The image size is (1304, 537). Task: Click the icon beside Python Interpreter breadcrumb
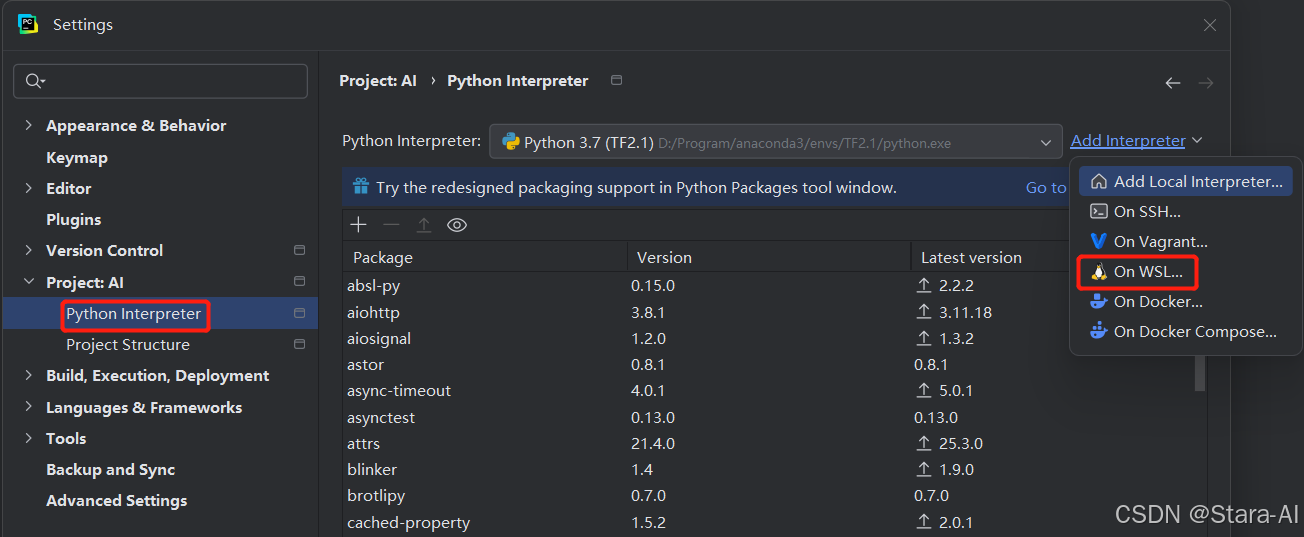(616, 80)
